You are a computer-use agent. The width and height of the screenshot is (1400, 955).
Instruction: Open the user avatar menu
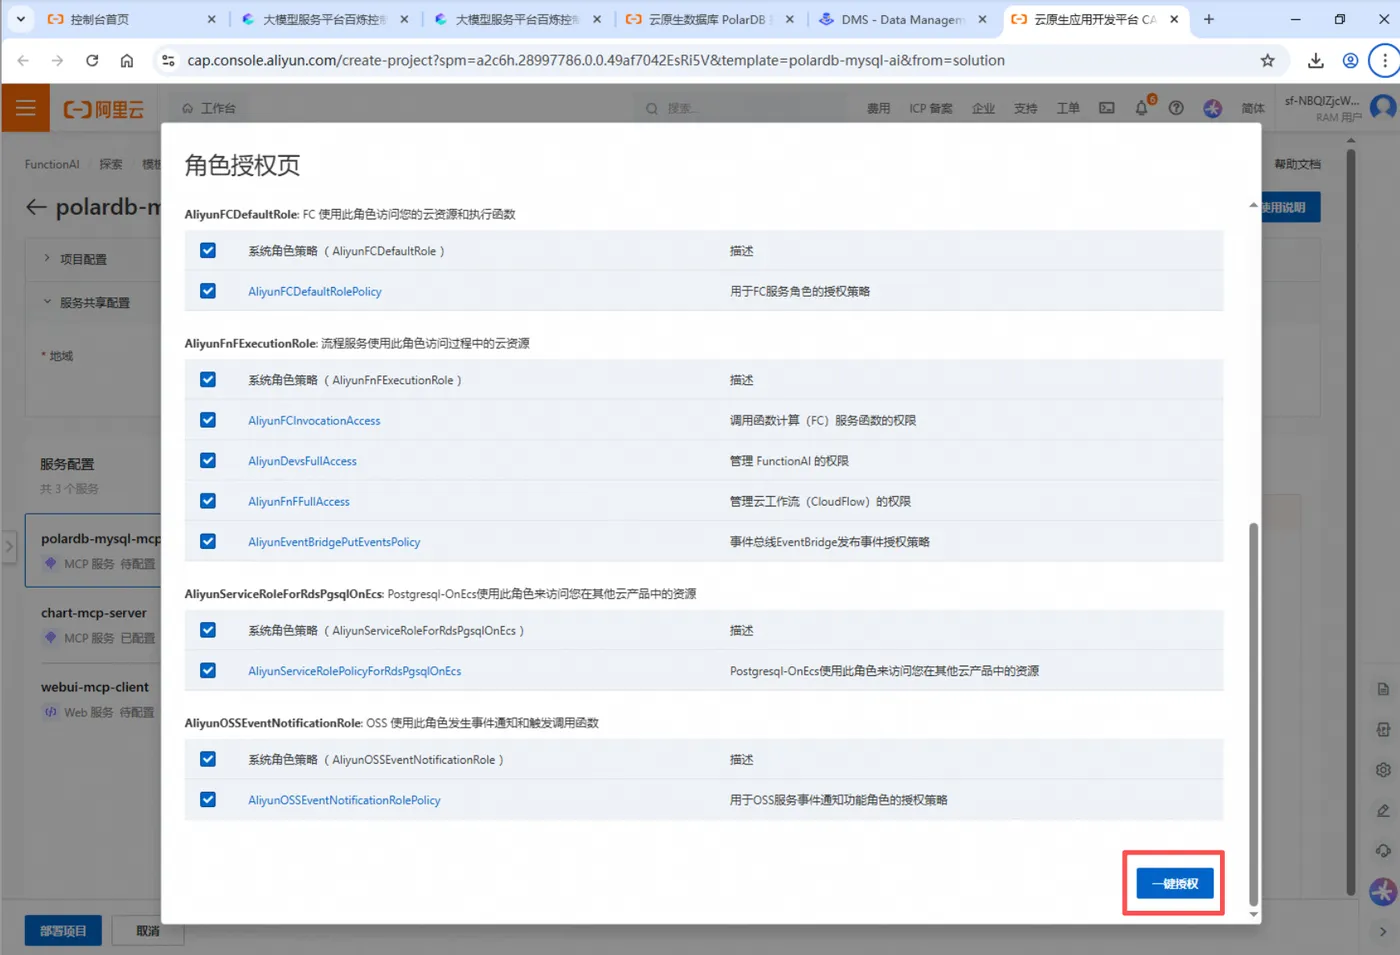pyautogui.click(x=1384, y=107)
